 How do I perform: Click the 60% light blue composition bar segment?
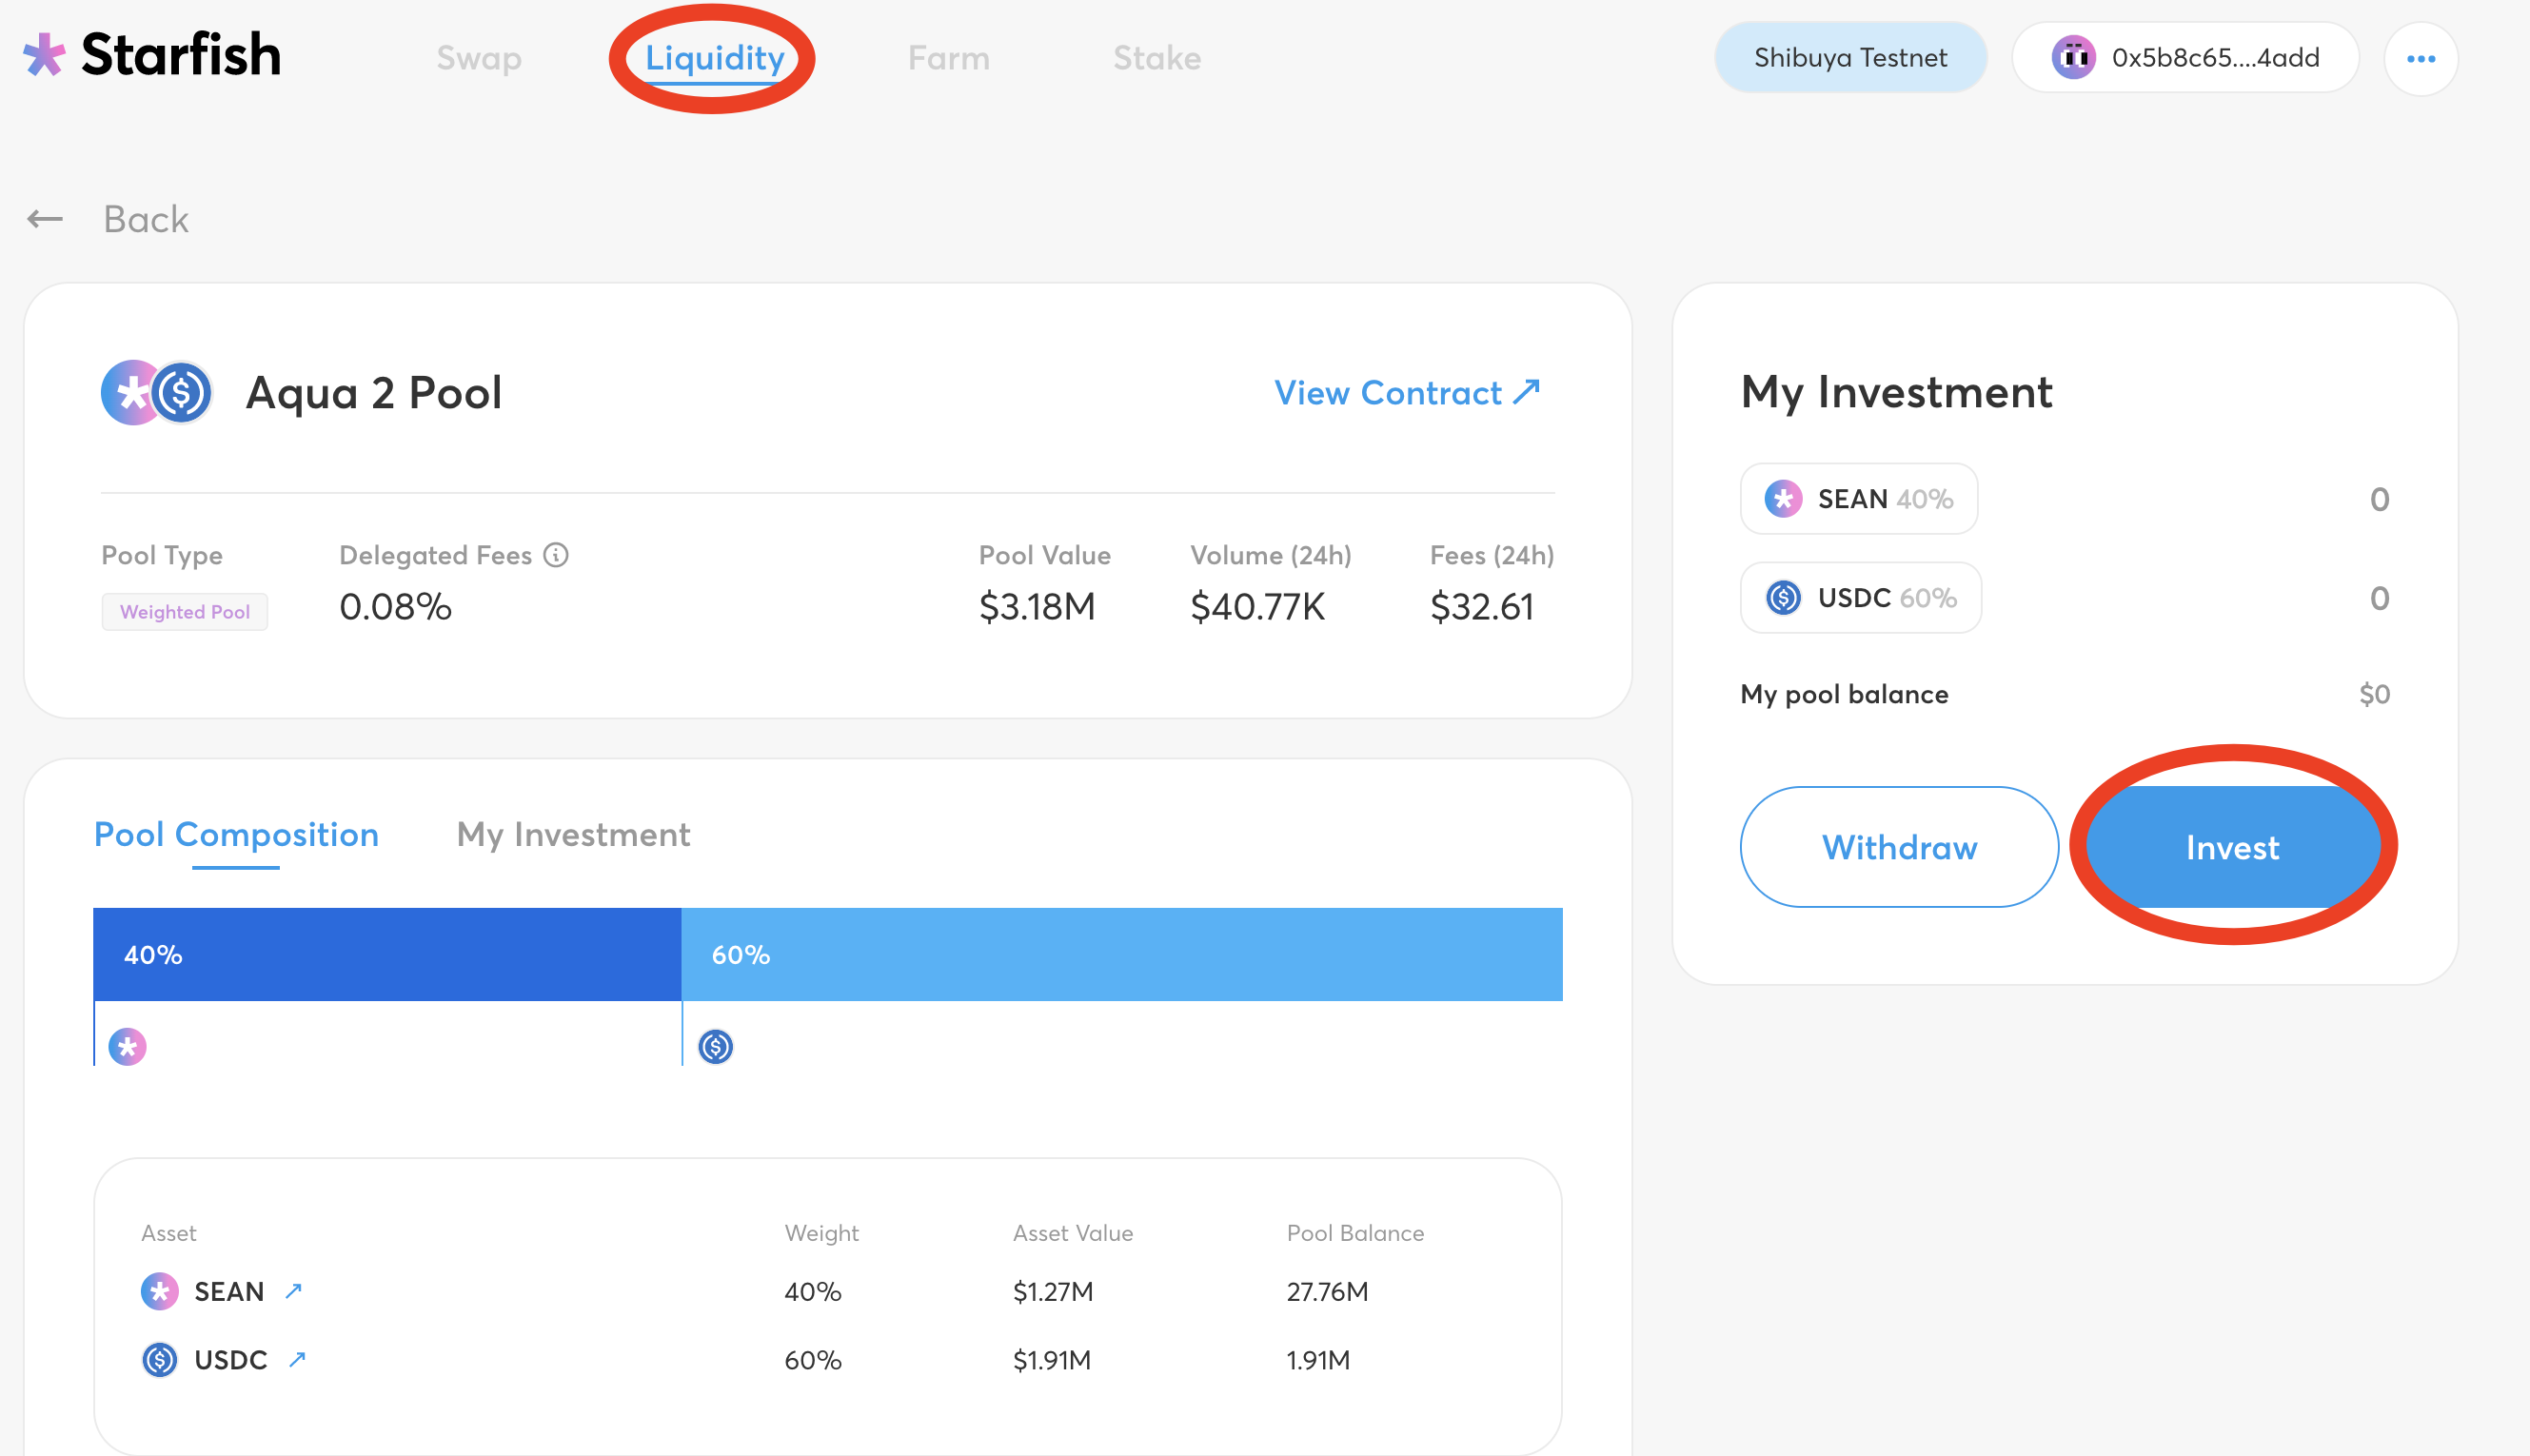pyautogui.click(x=1121, y=954)
